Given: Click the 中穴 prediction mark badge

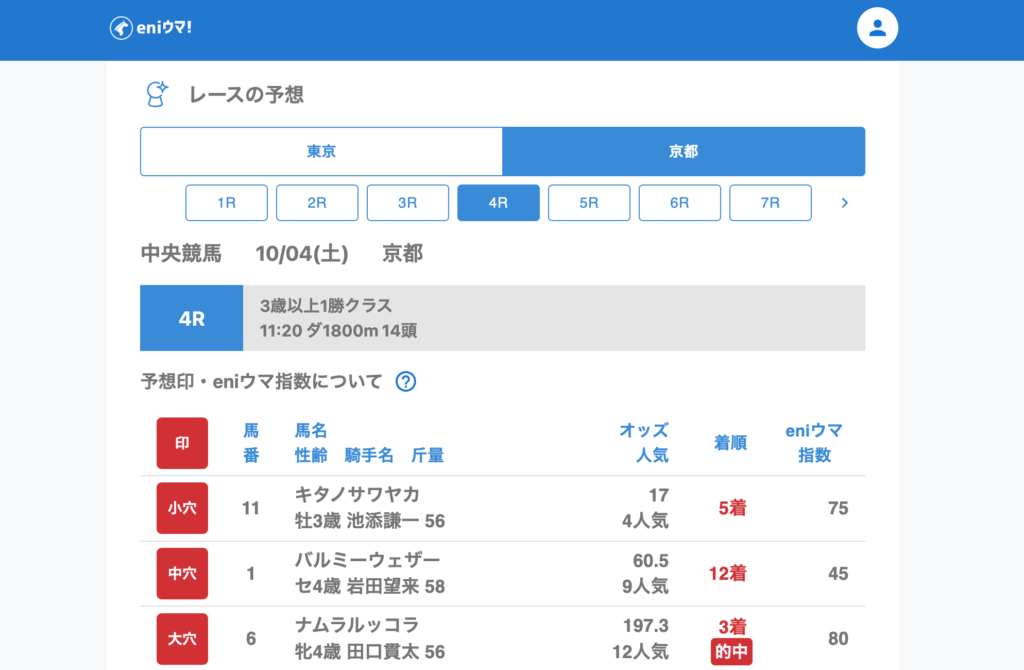Looking at the screenshot, I should coord(182,574).
